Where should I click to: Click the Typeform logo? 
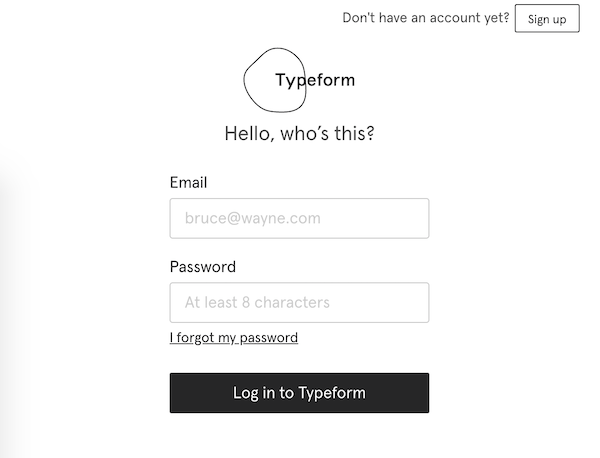click(x=299, y=80)
